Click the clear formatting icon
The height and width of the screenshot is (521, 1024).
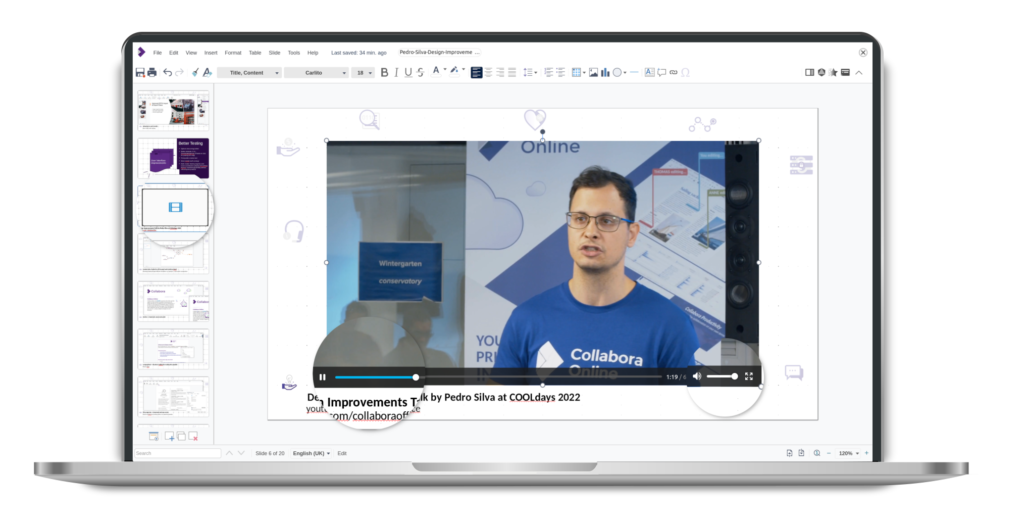tap(208, 72)
